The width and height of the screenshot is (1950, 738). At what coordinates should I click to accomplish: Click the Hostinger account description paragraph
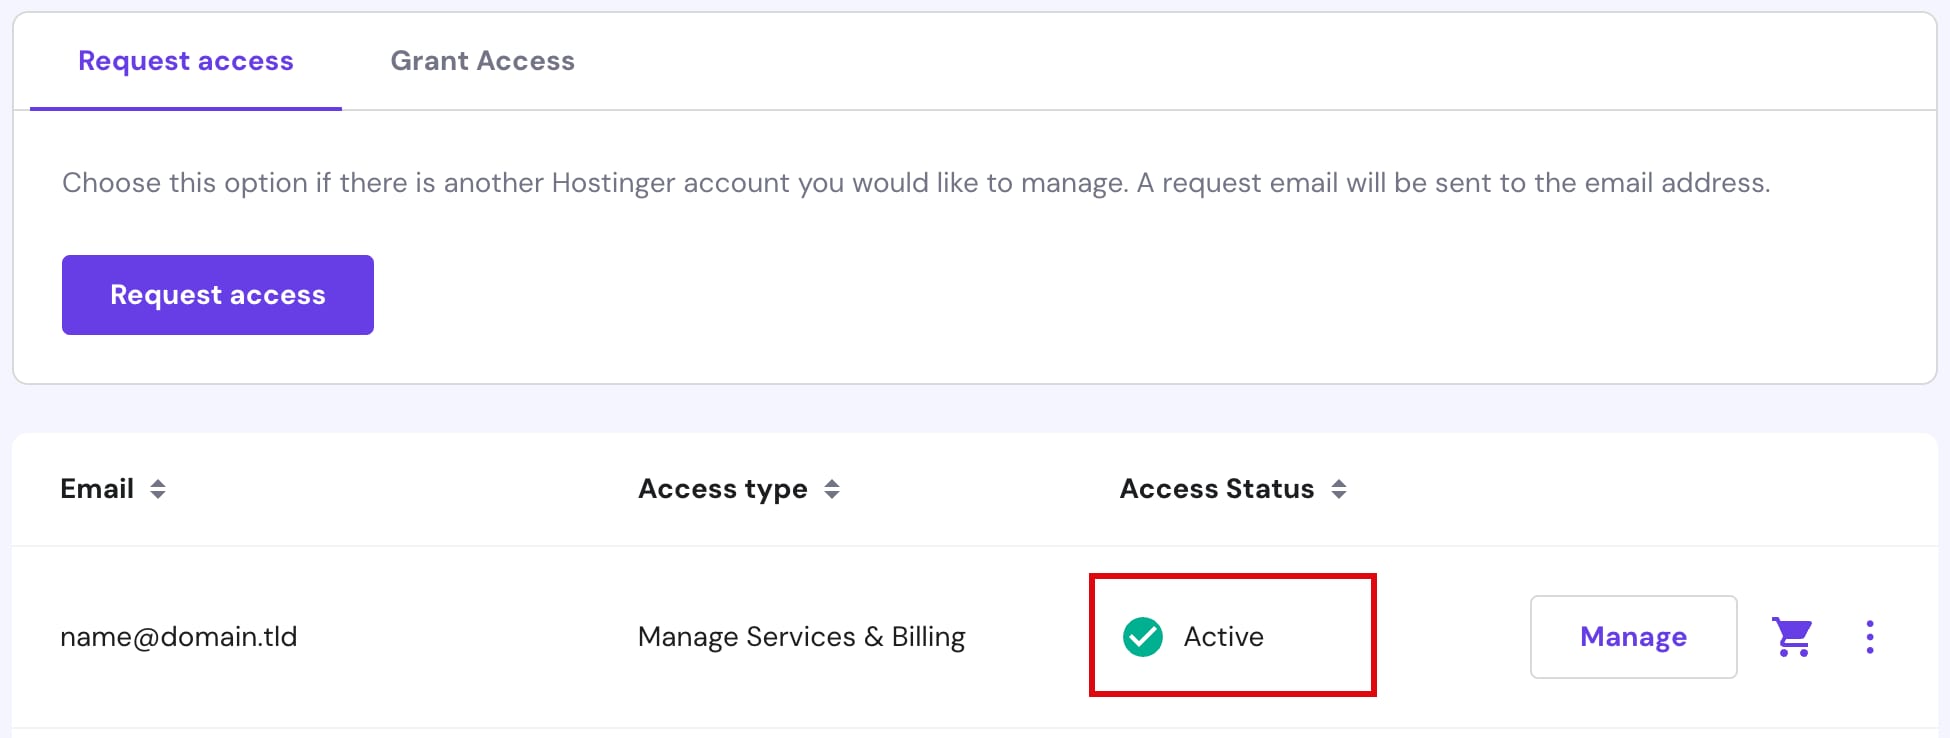915,183
